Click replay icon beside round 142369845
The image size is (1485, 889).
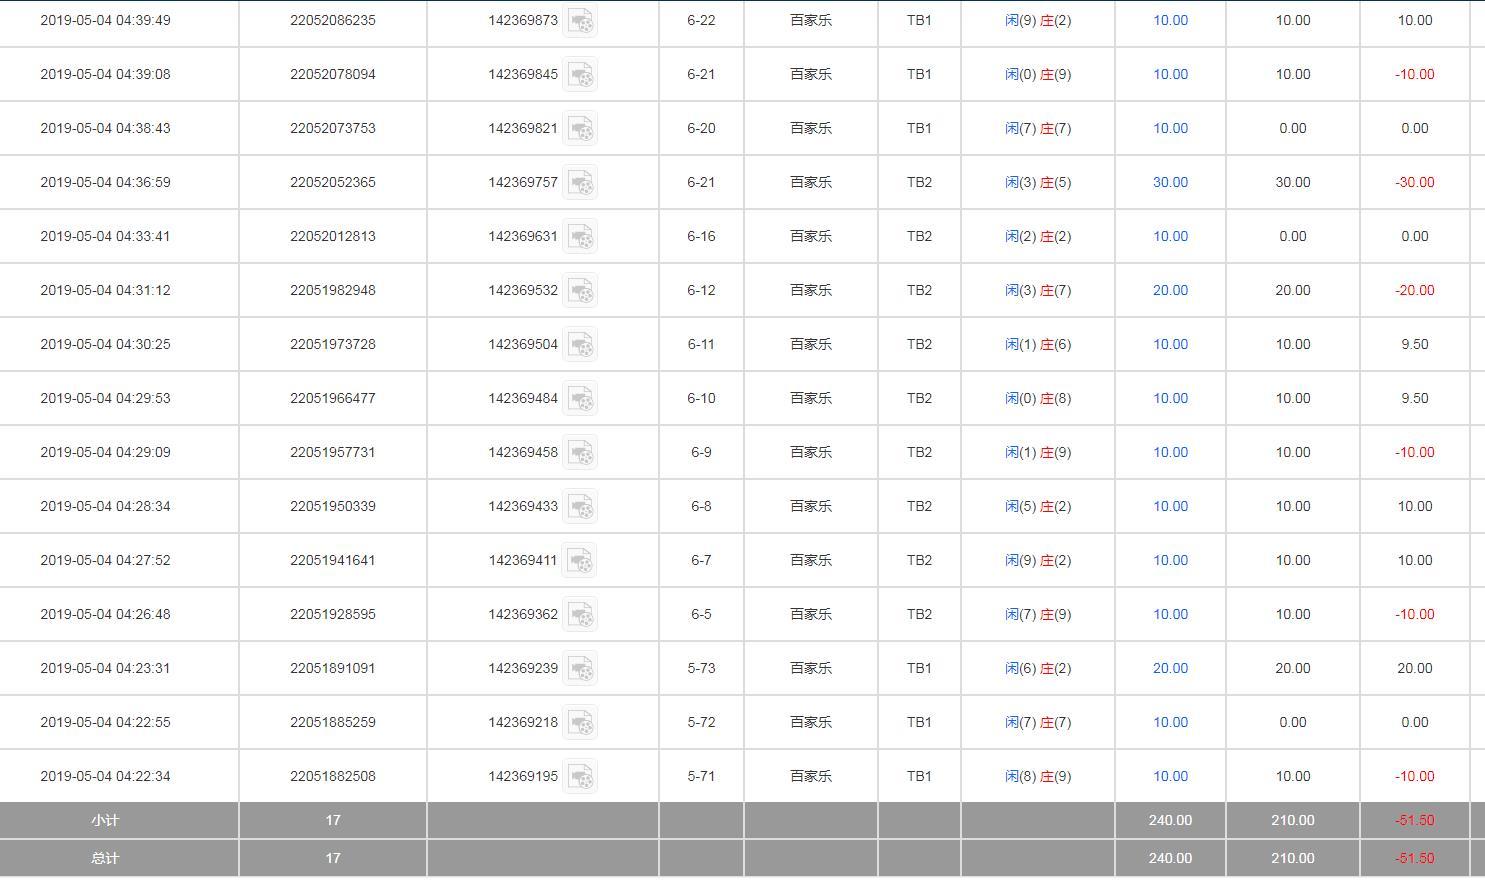(x=580, y=75)
